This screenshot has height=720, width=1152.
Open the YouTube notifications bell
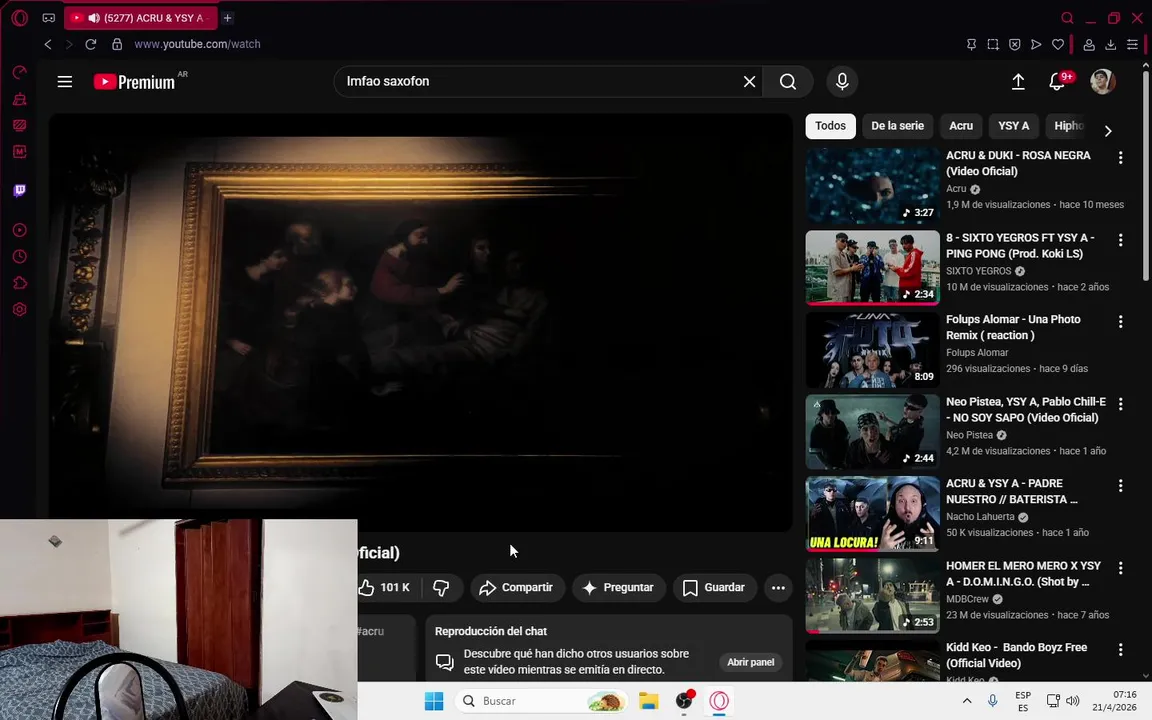[1056, 82]
